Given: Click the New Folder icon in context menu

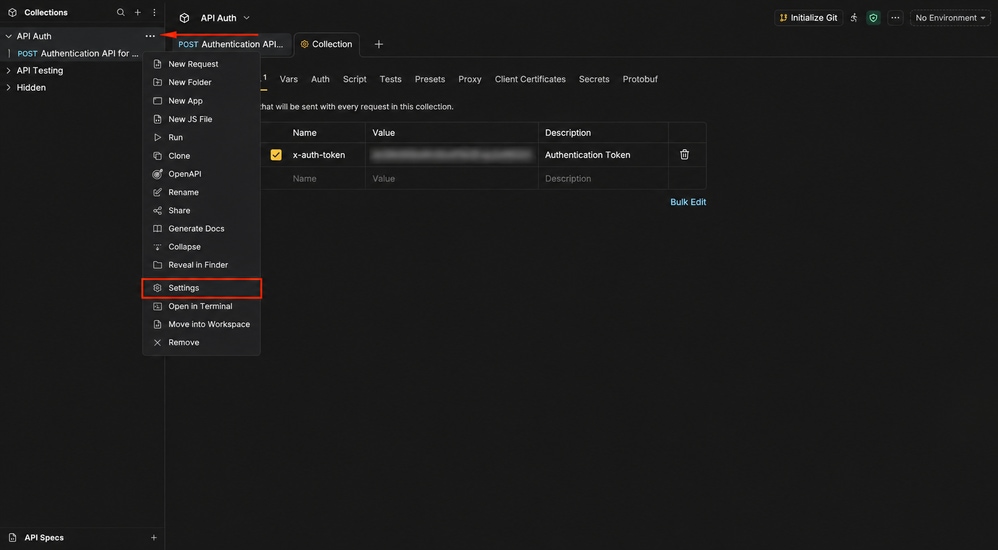Looking at the screenshot, I should click(x=157, y=82).
